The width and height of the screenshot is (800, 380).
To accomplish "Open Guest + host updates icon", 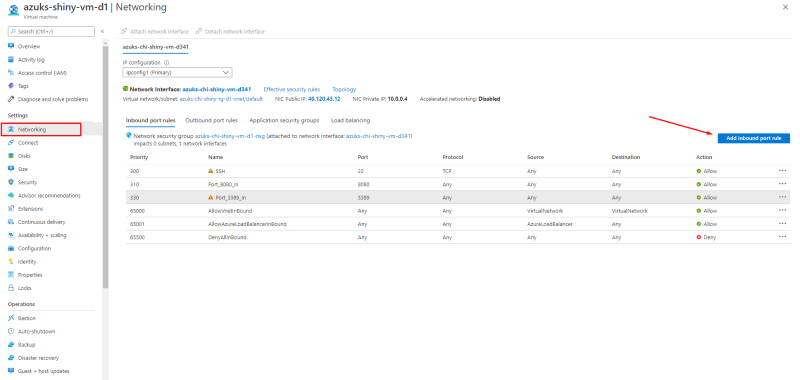I will click(11, 371).
